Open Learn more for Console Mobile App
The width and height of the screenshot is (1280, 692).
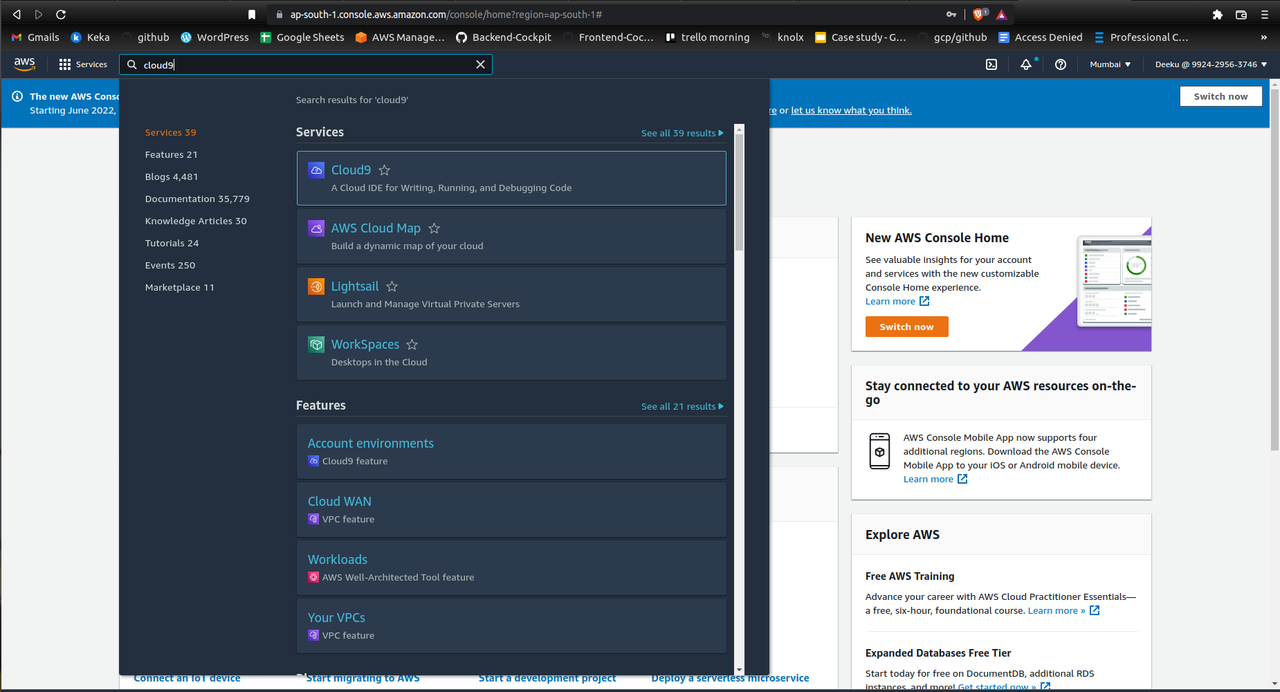935,479
